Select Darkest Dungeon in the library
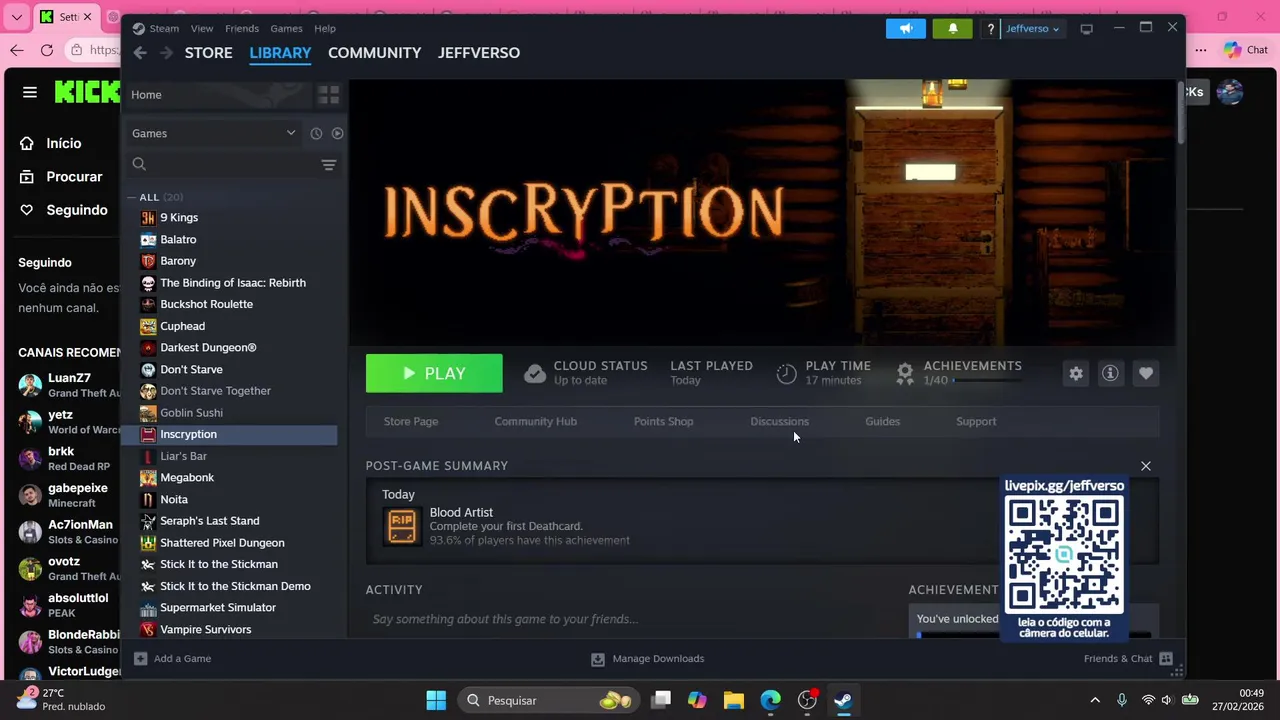Screen dimensions: 1280x720 tap(208, 348)
